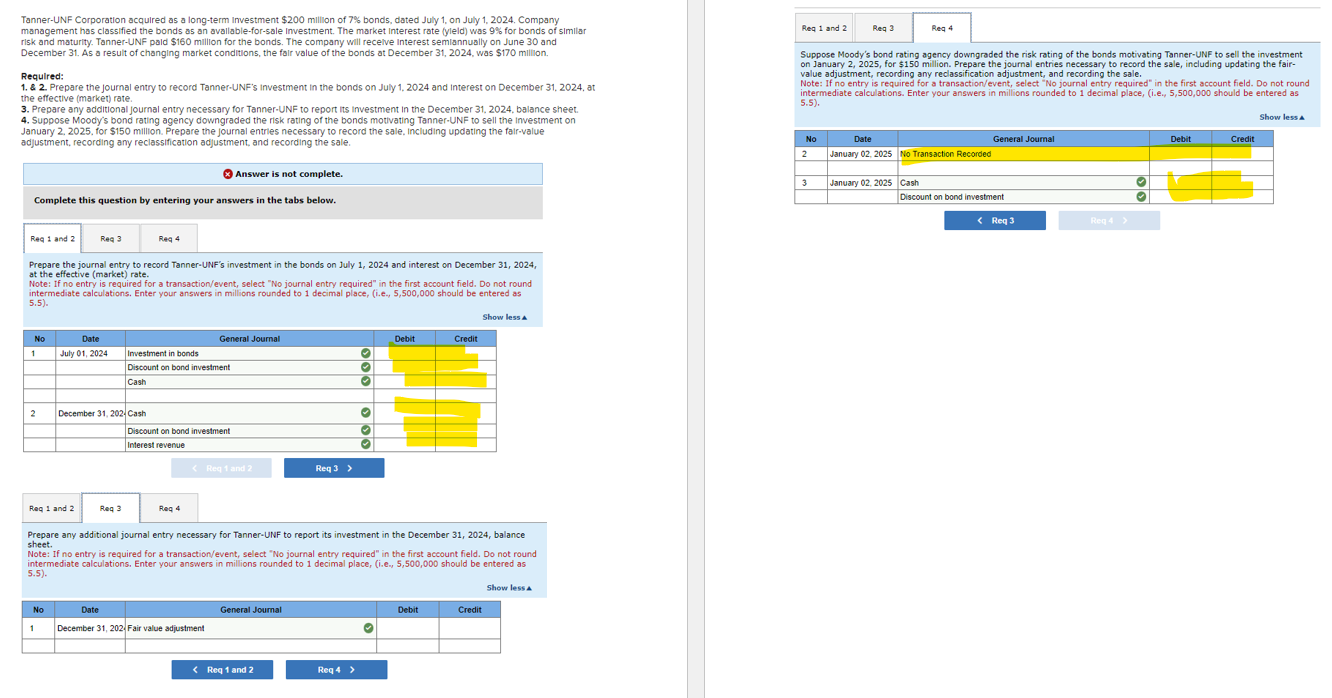Collapse Req 4 instructions with 'Show less'

(x=1282, y=117)
